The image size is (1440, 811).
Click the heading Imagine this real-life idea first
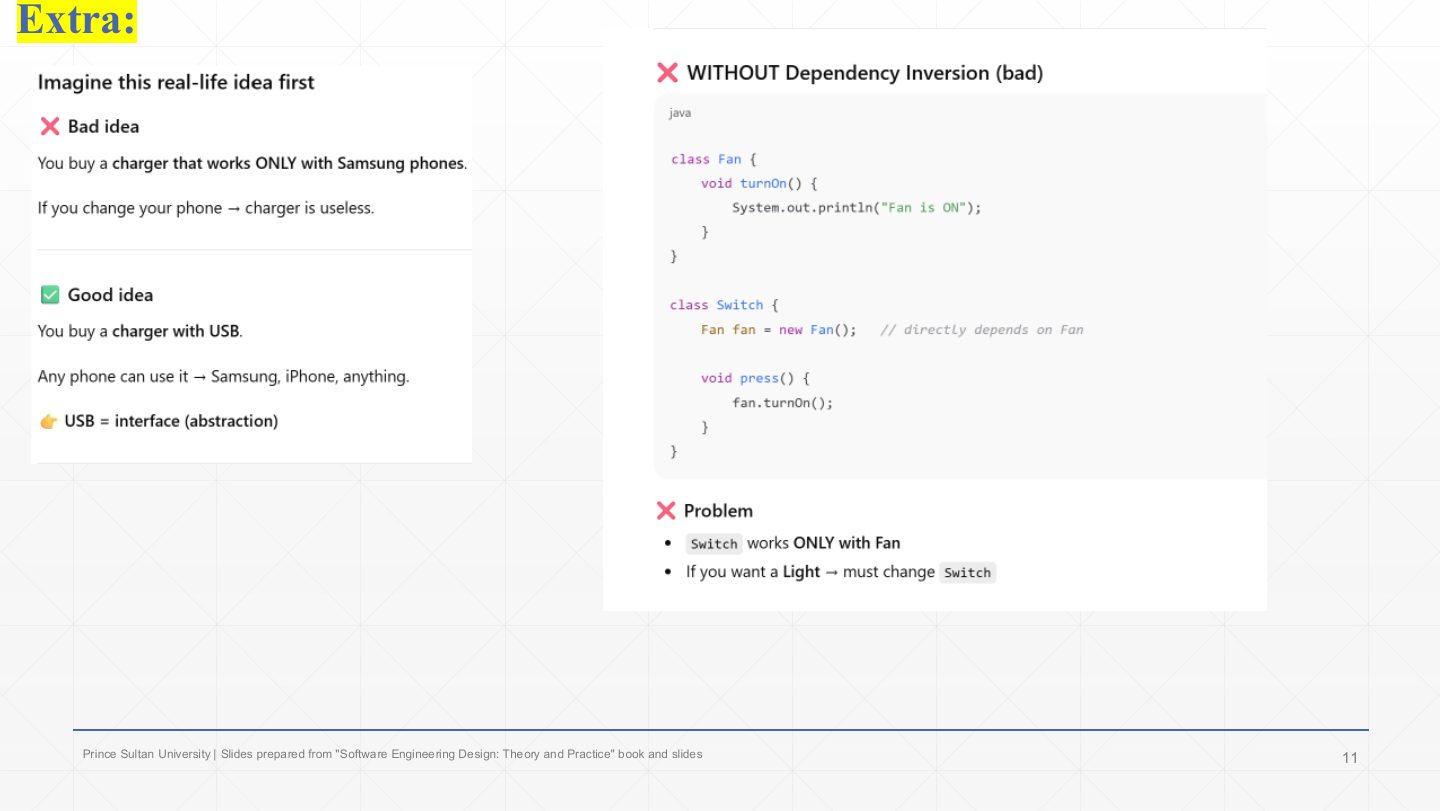pyautogui.click(x=176, y=82)
